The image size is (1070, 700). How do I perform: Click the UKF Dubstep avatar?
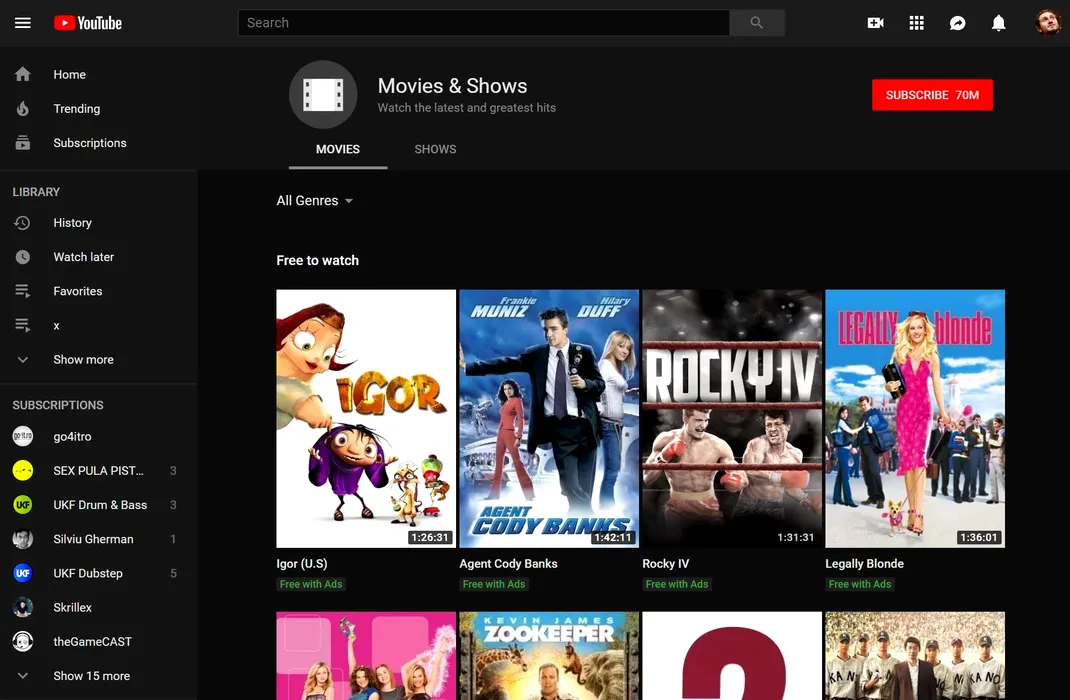pos(23,573)
